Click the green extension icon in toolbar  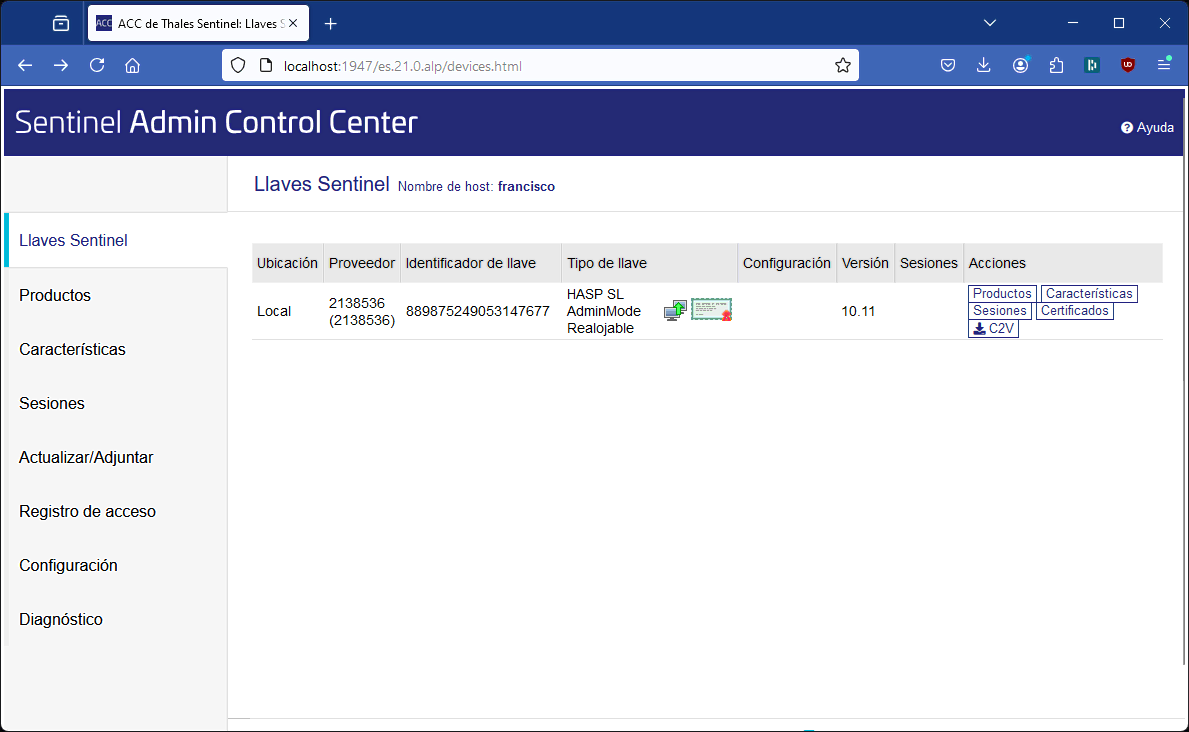coord(1092,66)
